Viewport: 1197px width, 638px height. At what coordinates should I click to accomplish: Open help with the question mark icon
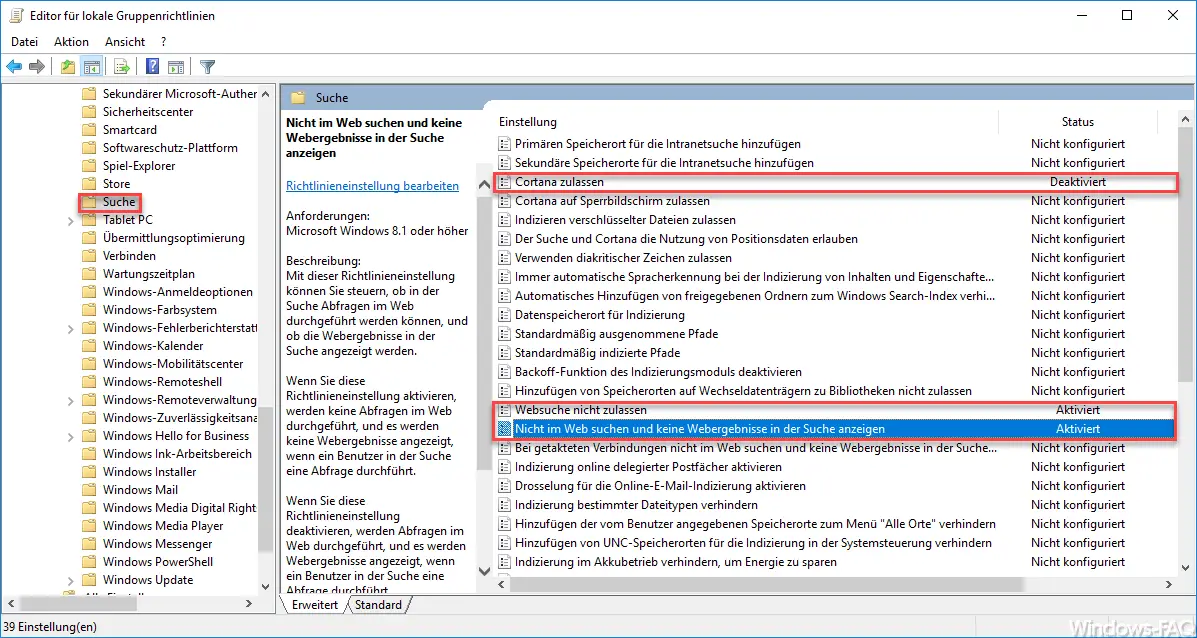153,66
